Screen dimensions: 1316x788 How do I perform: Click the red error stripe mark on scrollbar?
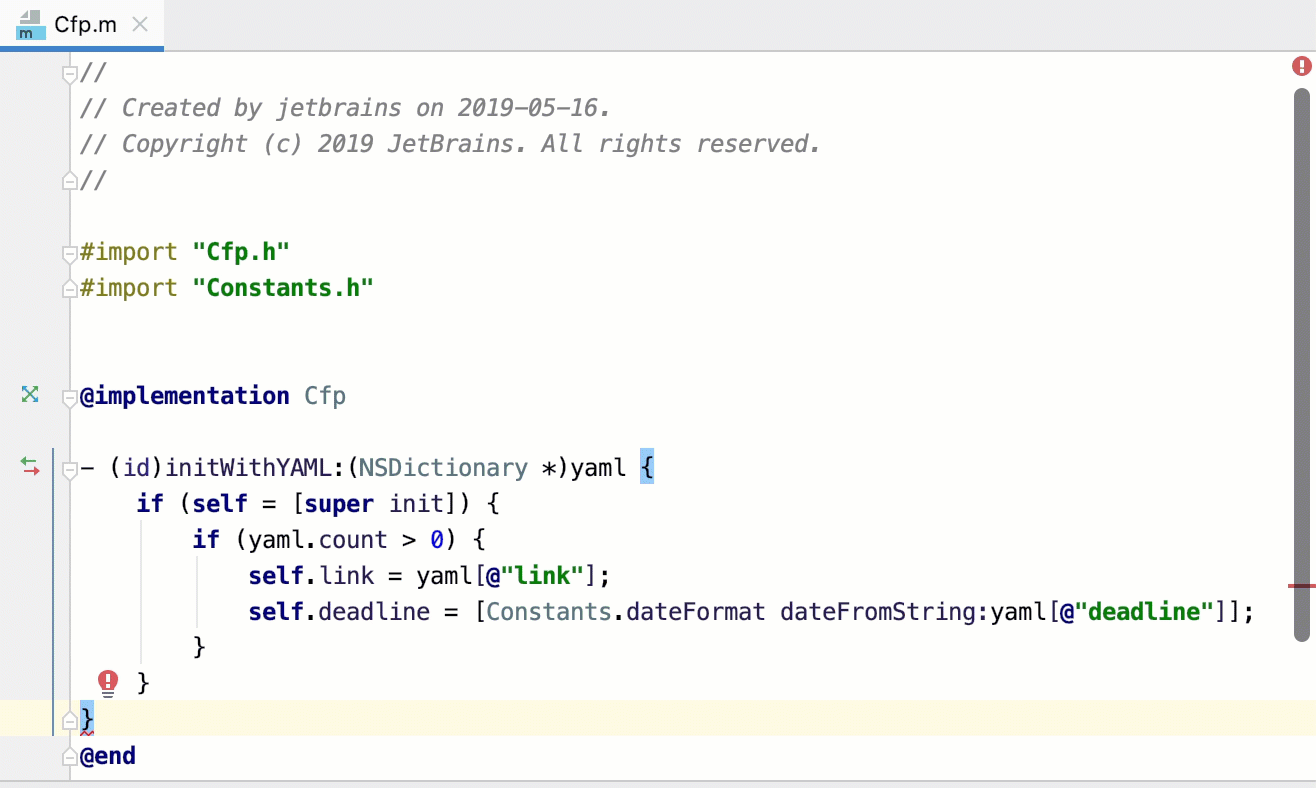click(x=1301, y=586)
